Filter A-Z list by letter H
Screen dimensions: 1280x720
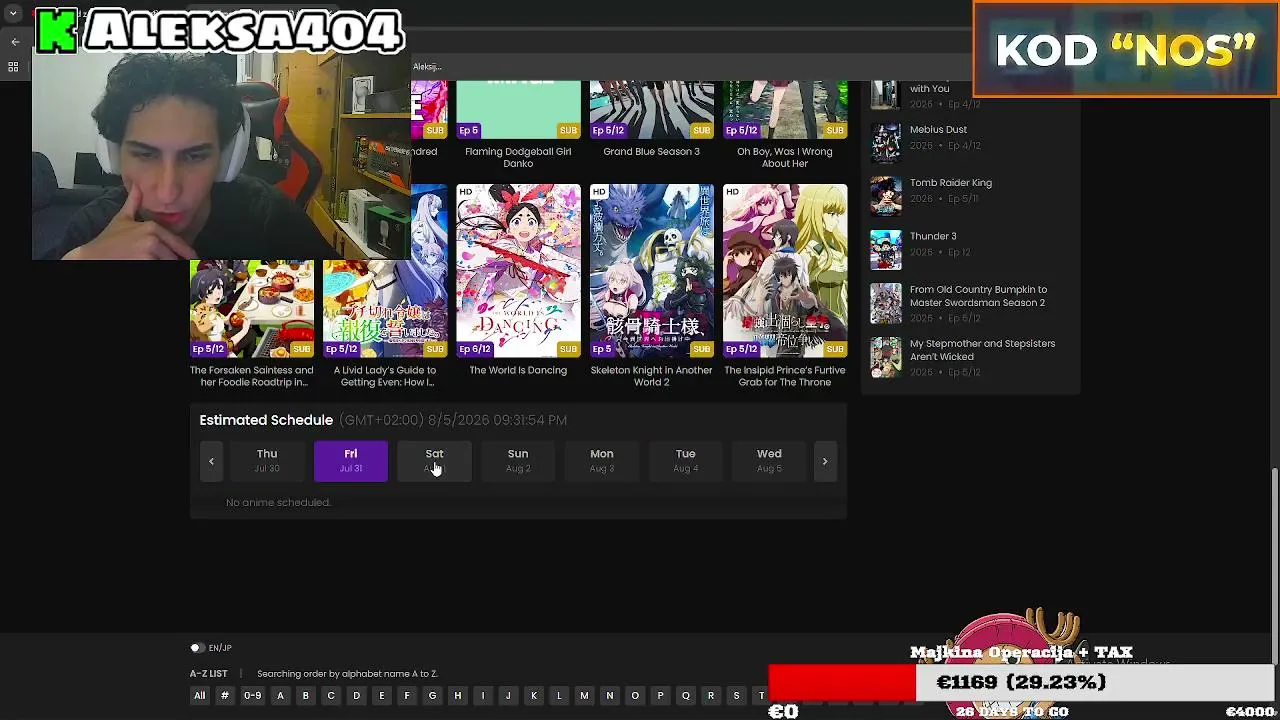pyautogui.click(x=458, y=696)
